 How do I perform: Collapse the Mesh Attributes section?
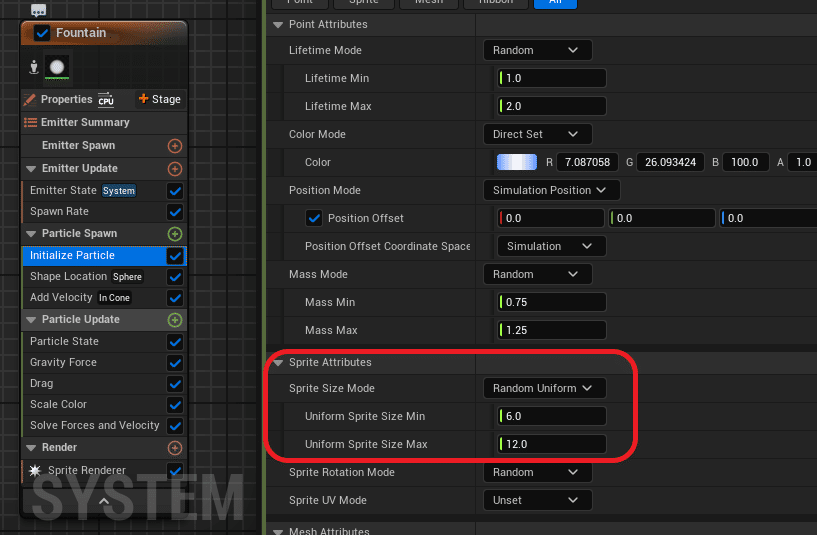(278, 531)
